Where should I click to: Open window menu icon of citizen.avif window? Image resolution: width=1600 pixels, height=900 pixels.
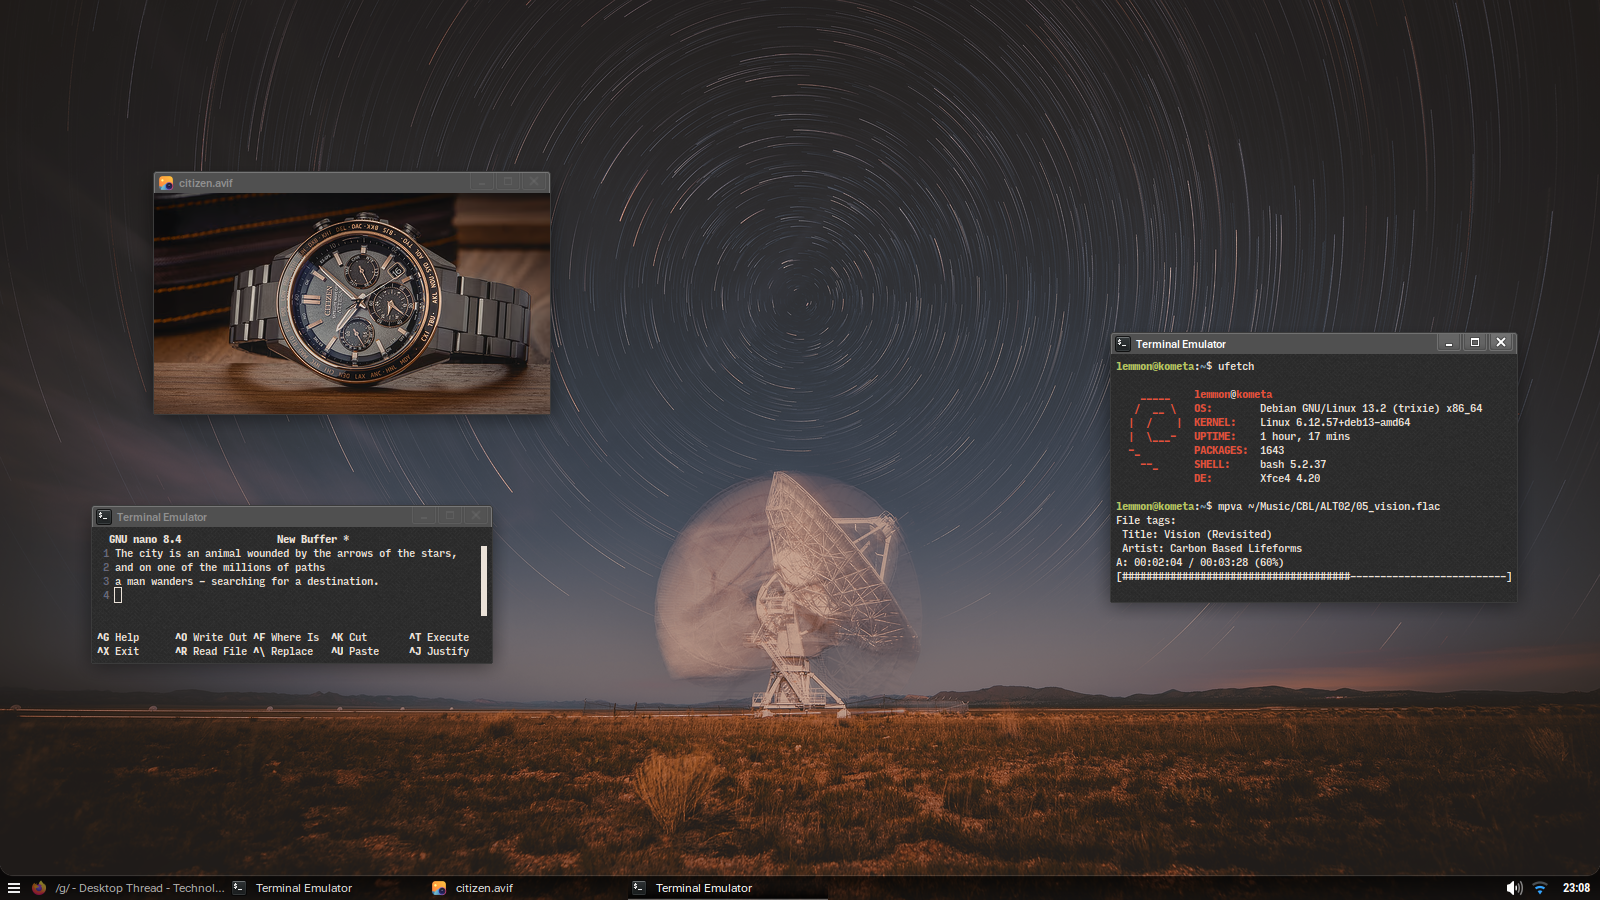click(x=166, y=183)
